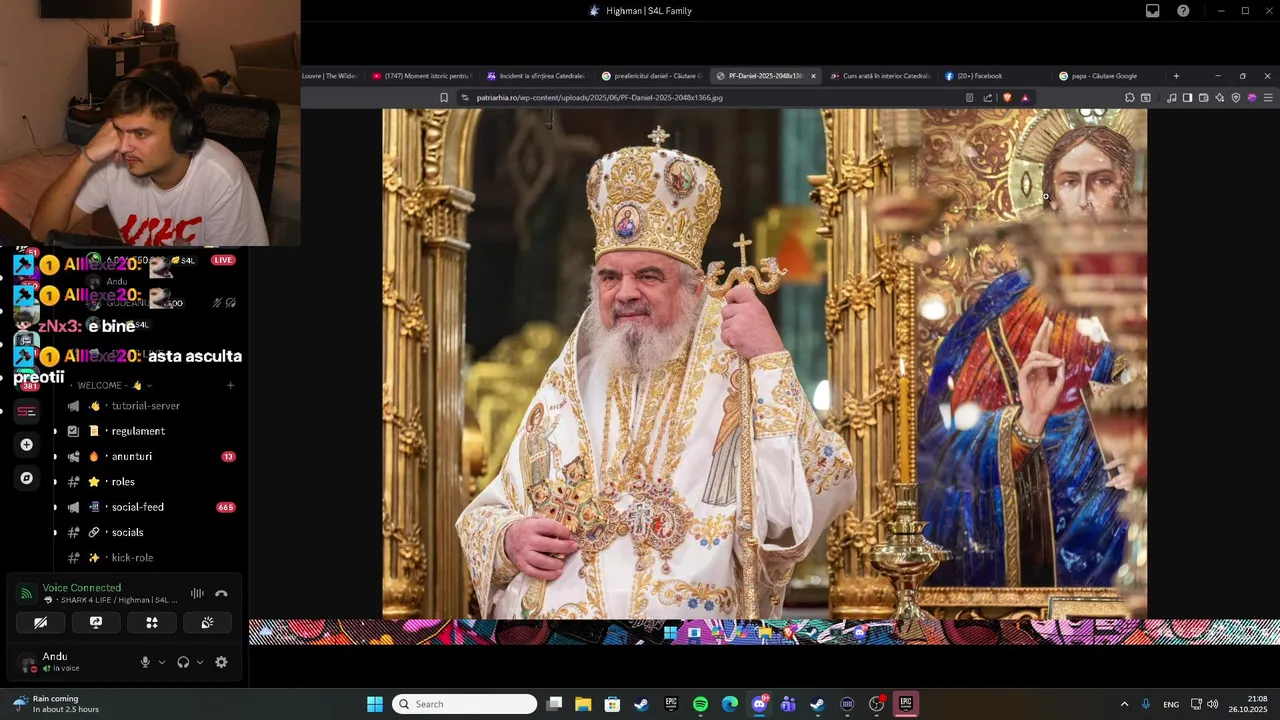The image size is (1280, 720).
Task: Share your screen in voice panel
Action: [x=96, y=622]
